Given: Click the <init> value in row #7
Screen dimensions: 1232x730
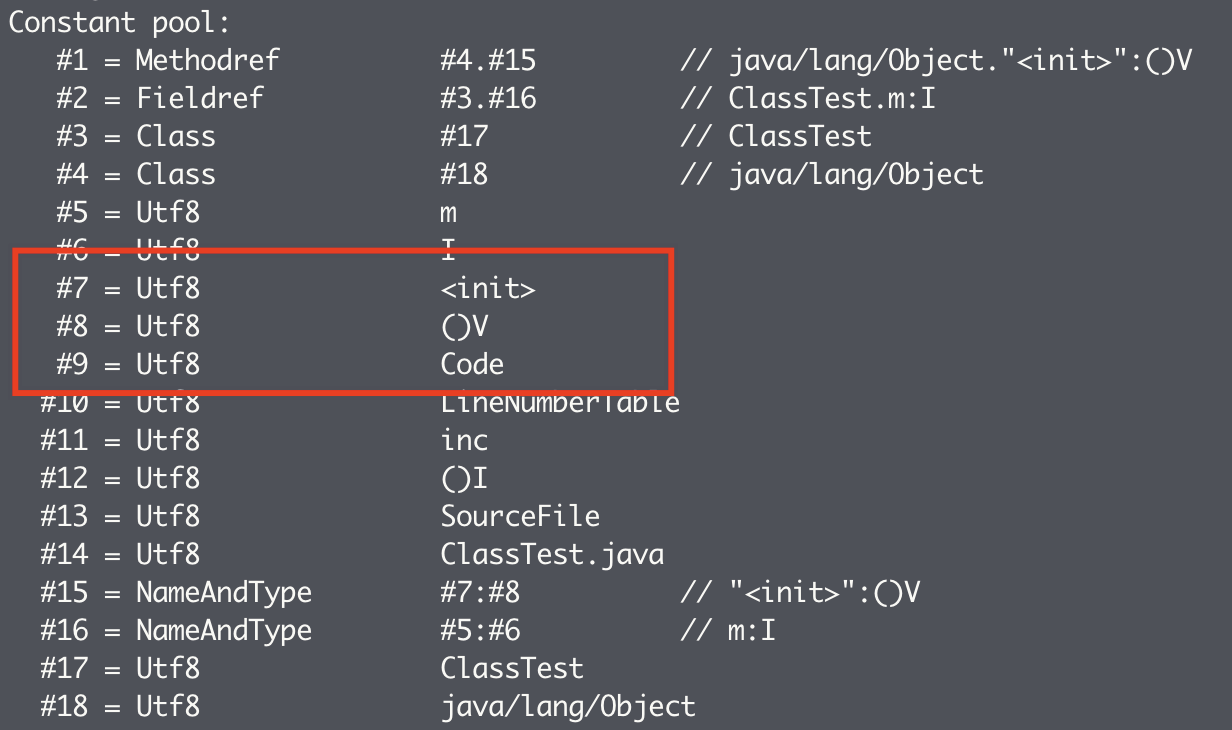Looking at the screenshot, I should pyautogui.click(x=488, y=289).
